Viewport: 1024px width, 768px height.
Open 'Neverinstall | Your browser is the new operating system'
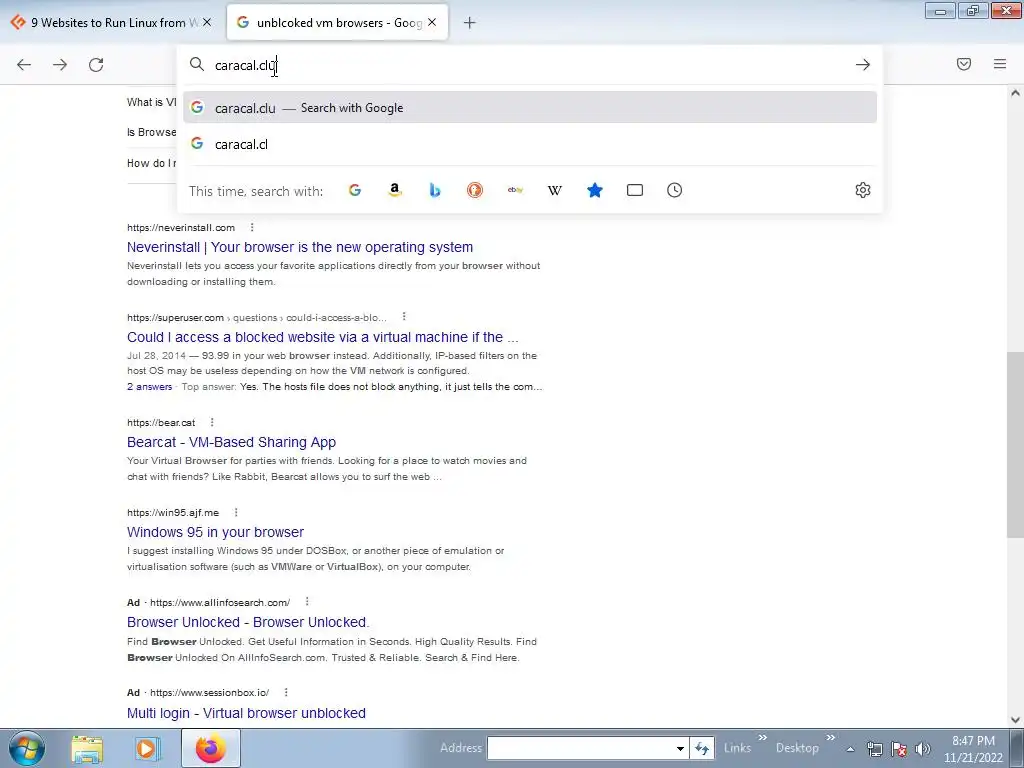tap(300, 247)
